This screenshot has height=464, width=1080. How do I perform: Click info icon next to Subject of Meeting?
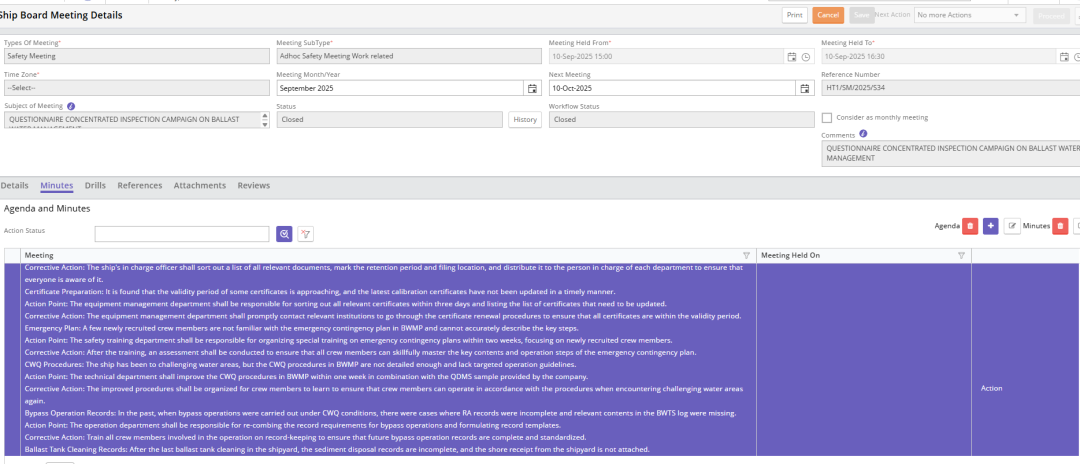coord(71,105)
